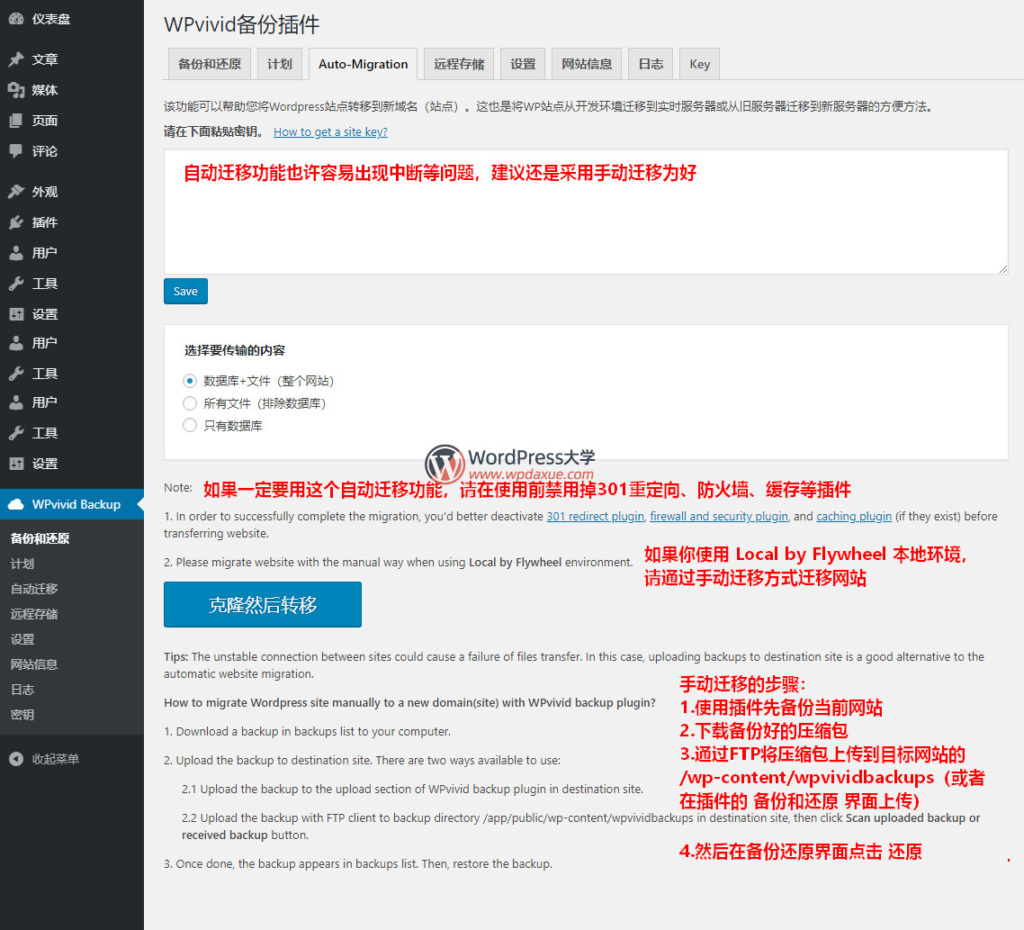The height and width of the screenshot is (930, 1024).
Task: Click the Pages (页面) icon in sidebar
Action: click(x=16, y=121)
